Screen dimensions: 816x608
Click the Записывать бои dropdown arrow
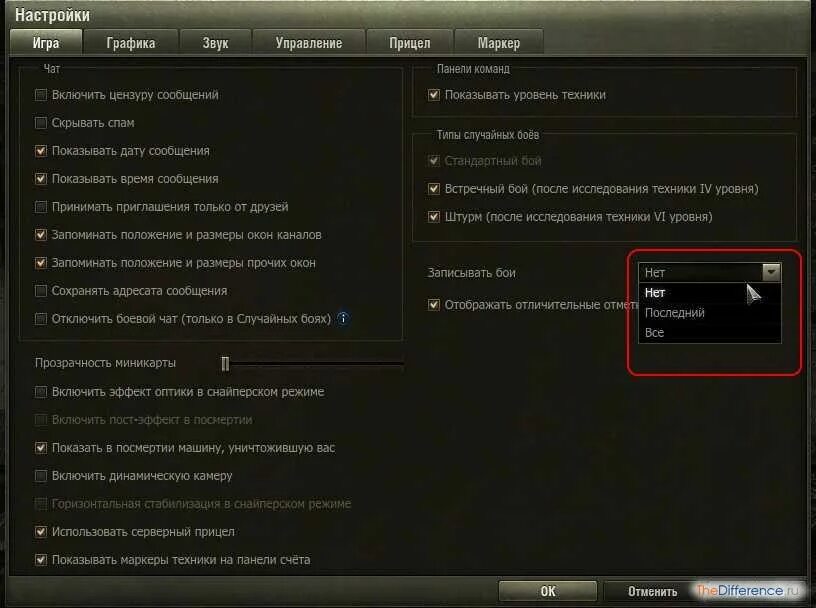[x=771, y=272]
